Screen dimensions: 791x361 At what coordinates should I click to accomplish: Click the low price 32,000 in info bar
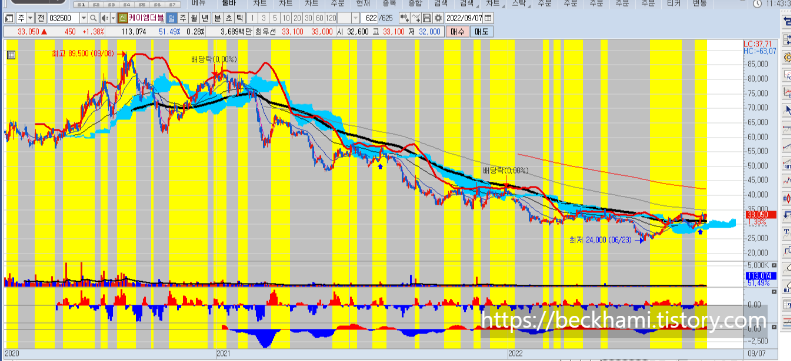pyautogui.click(x=429, y=31)
